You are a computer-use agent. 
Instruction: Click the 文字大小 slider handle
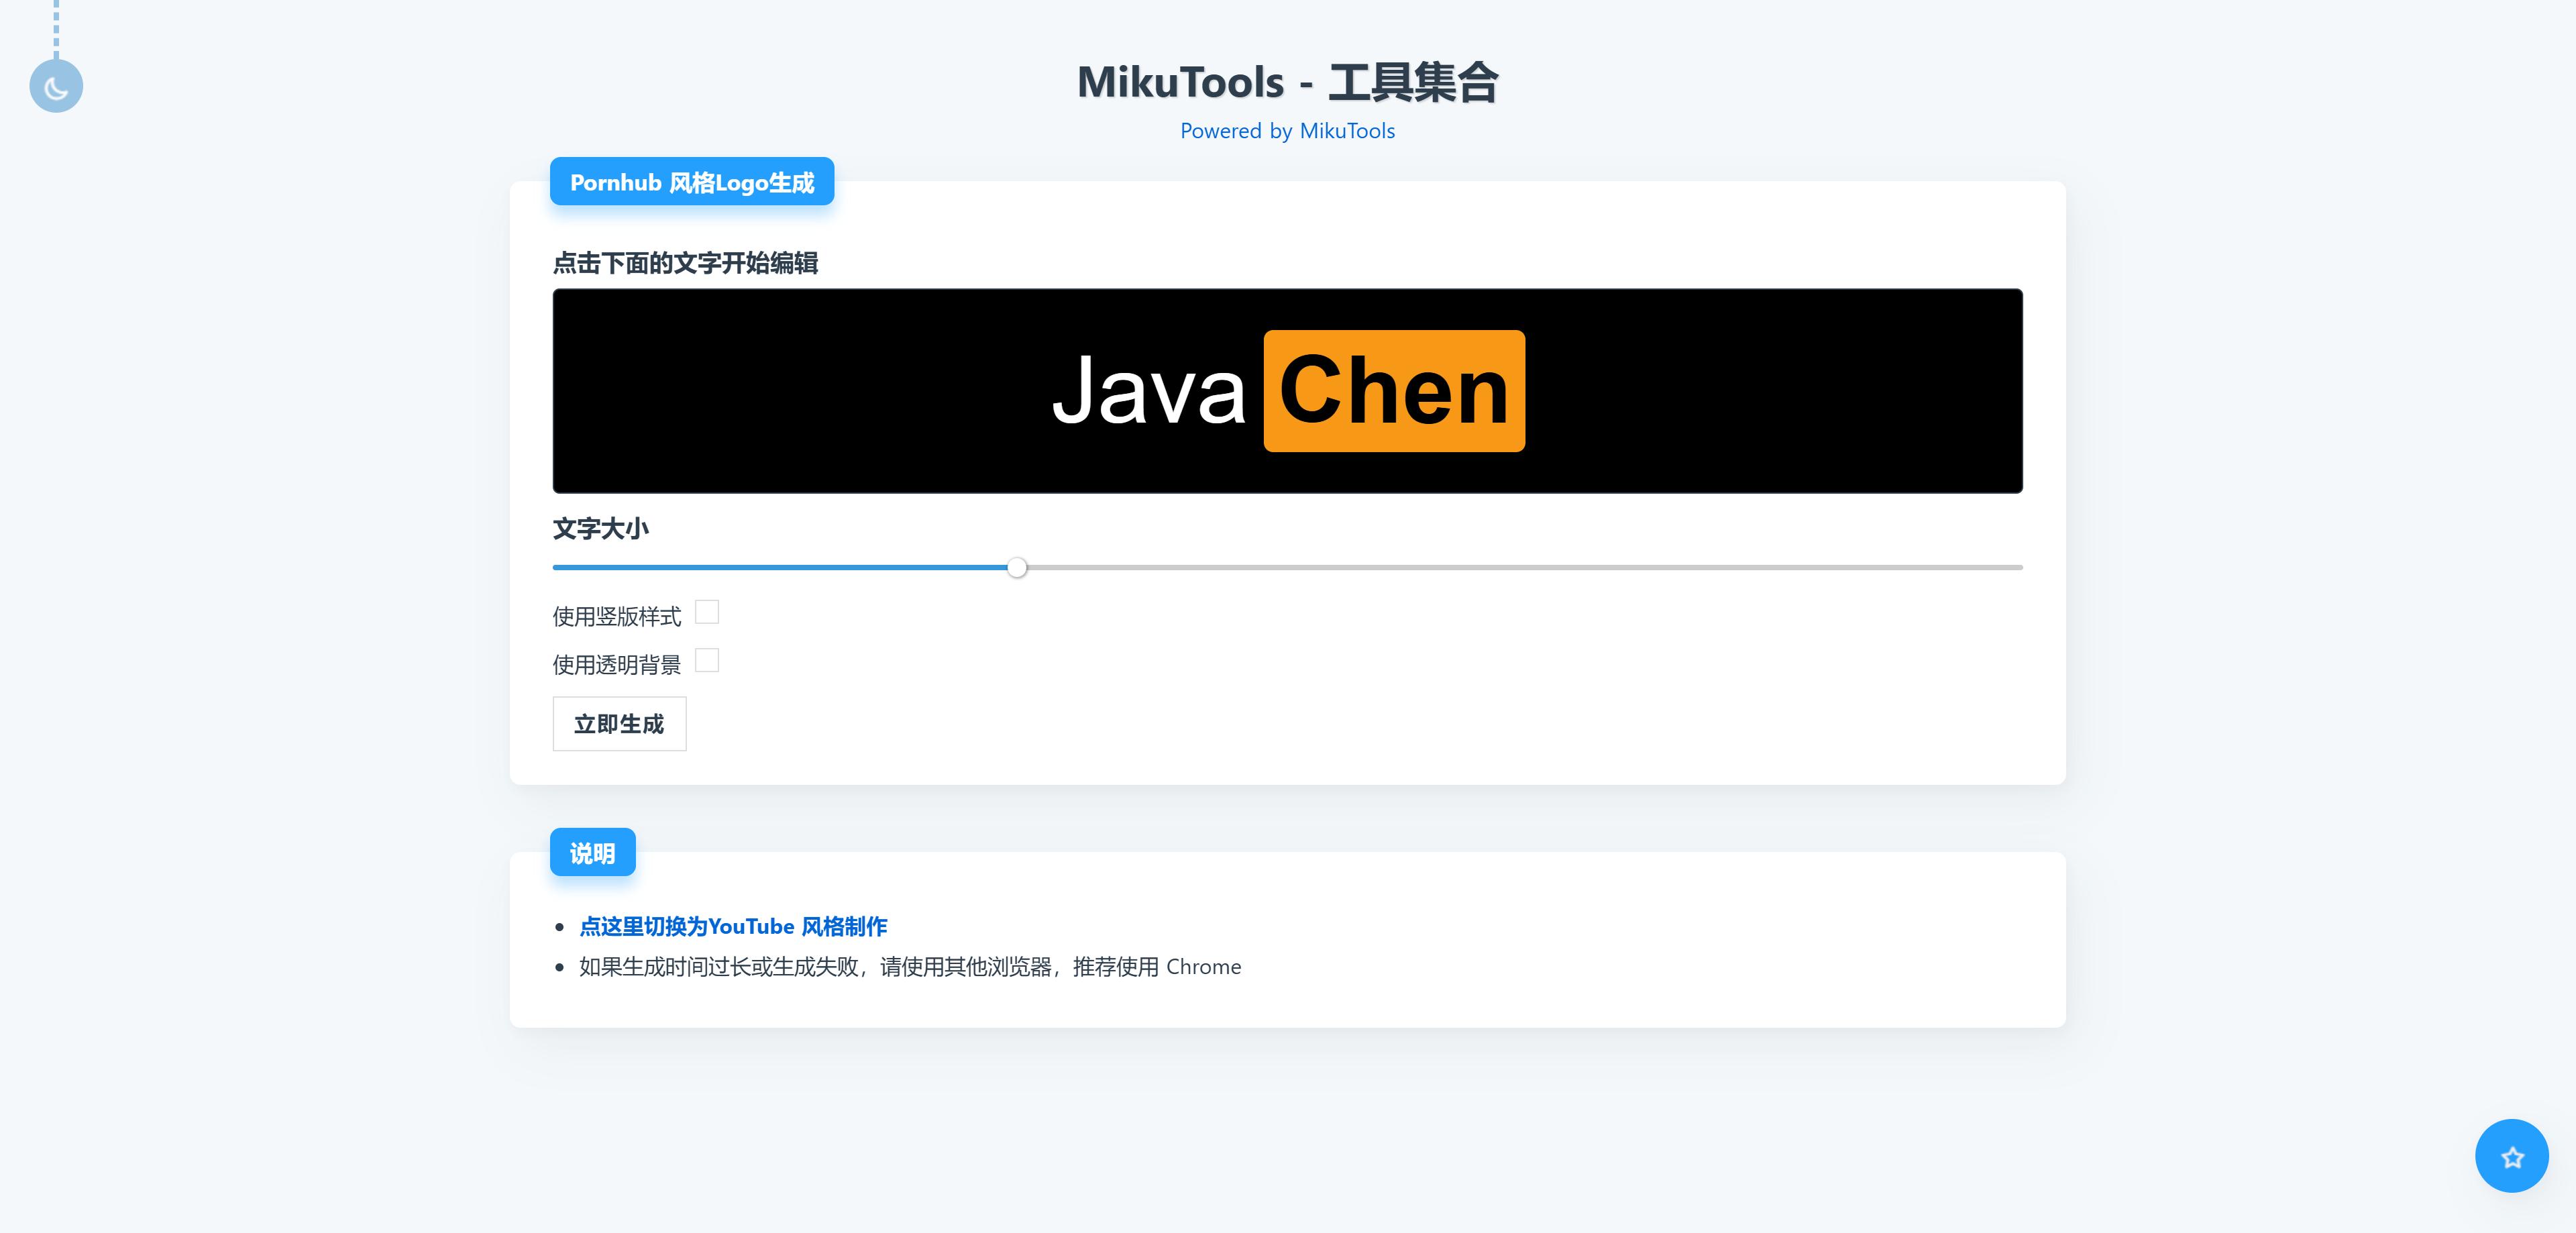(x=1017, y=568)
